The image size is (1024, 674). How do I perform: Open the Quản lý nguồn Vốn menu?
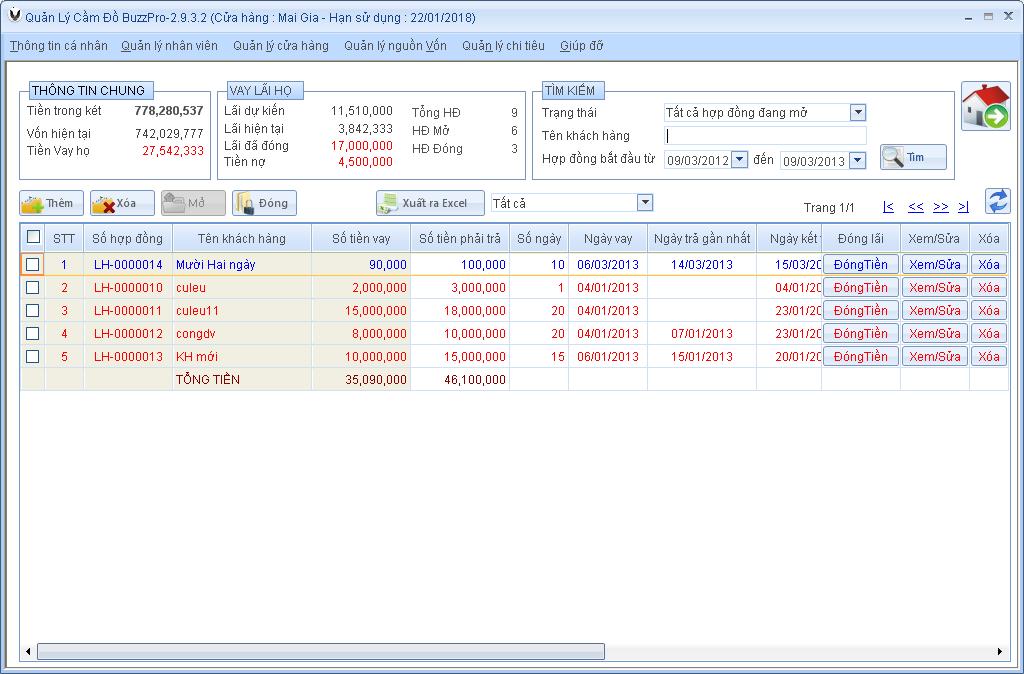tap(395, 46)
